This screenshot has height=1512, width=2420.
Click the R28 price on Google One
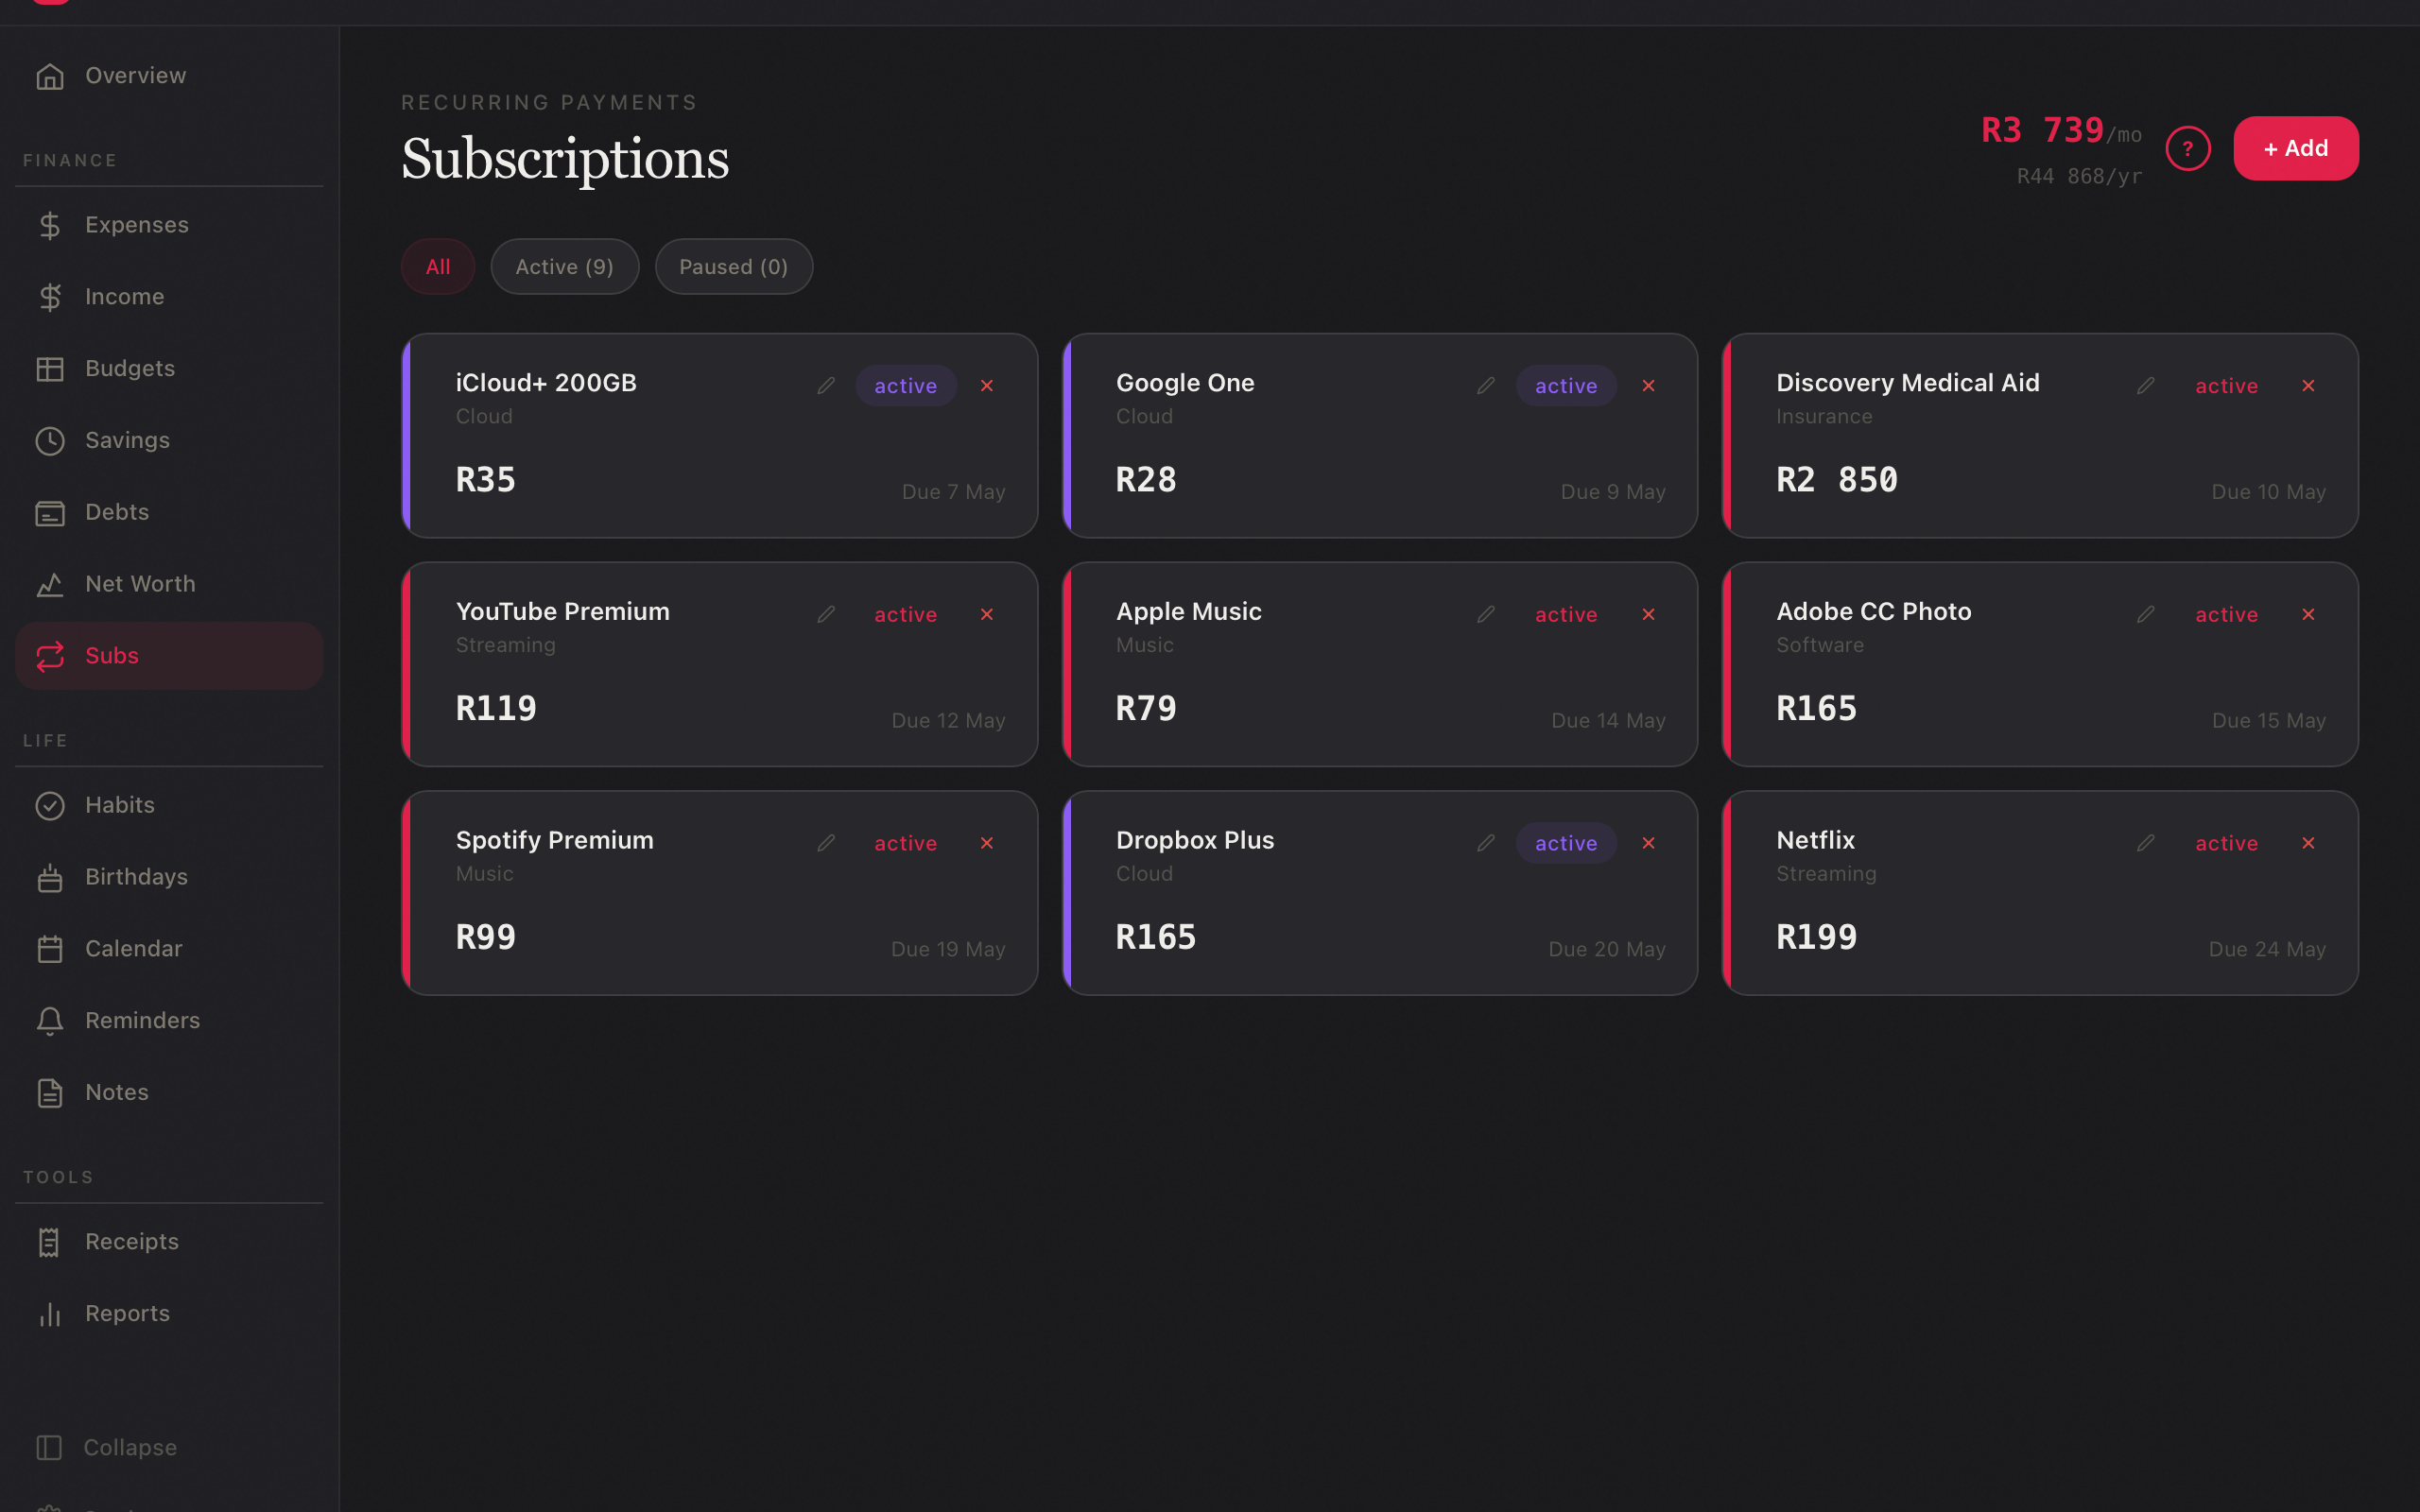(x=1146, y=480)
